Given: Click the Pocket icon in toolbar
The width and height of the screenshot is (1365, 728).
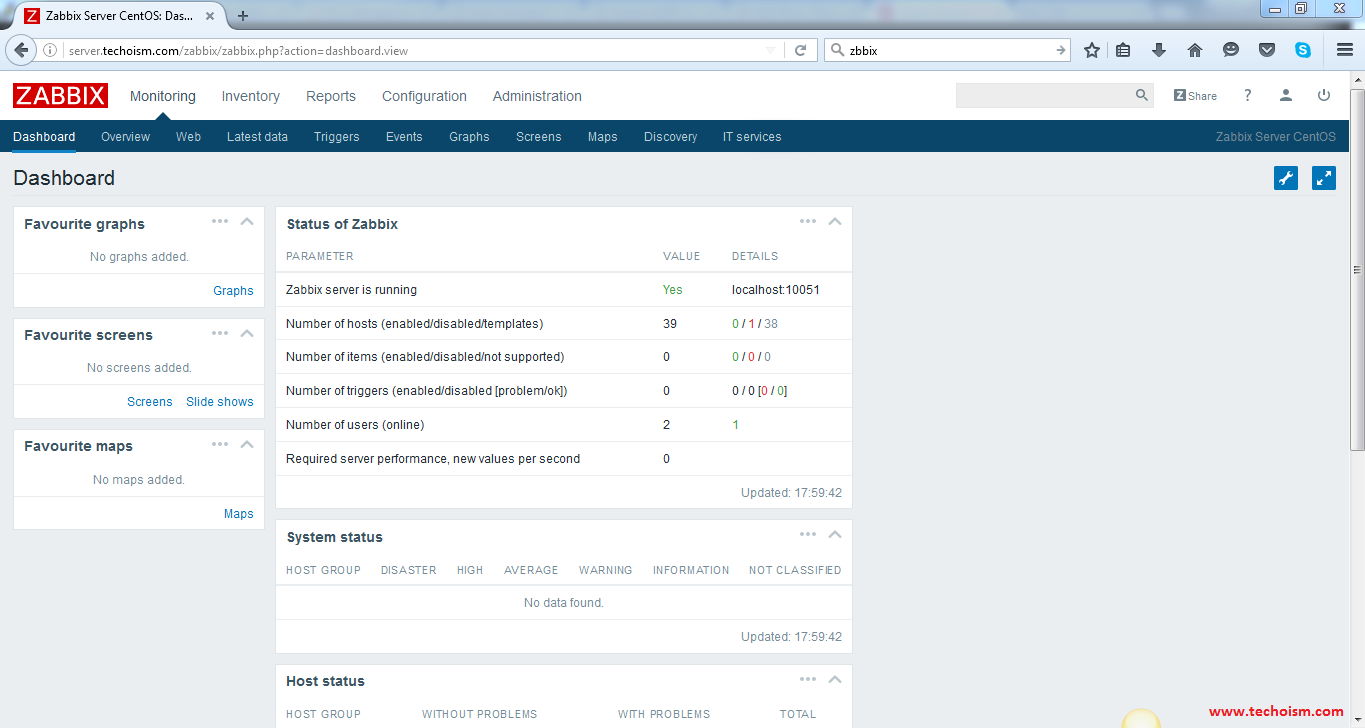Looking at the screenshot, I should pos(1267,50).
